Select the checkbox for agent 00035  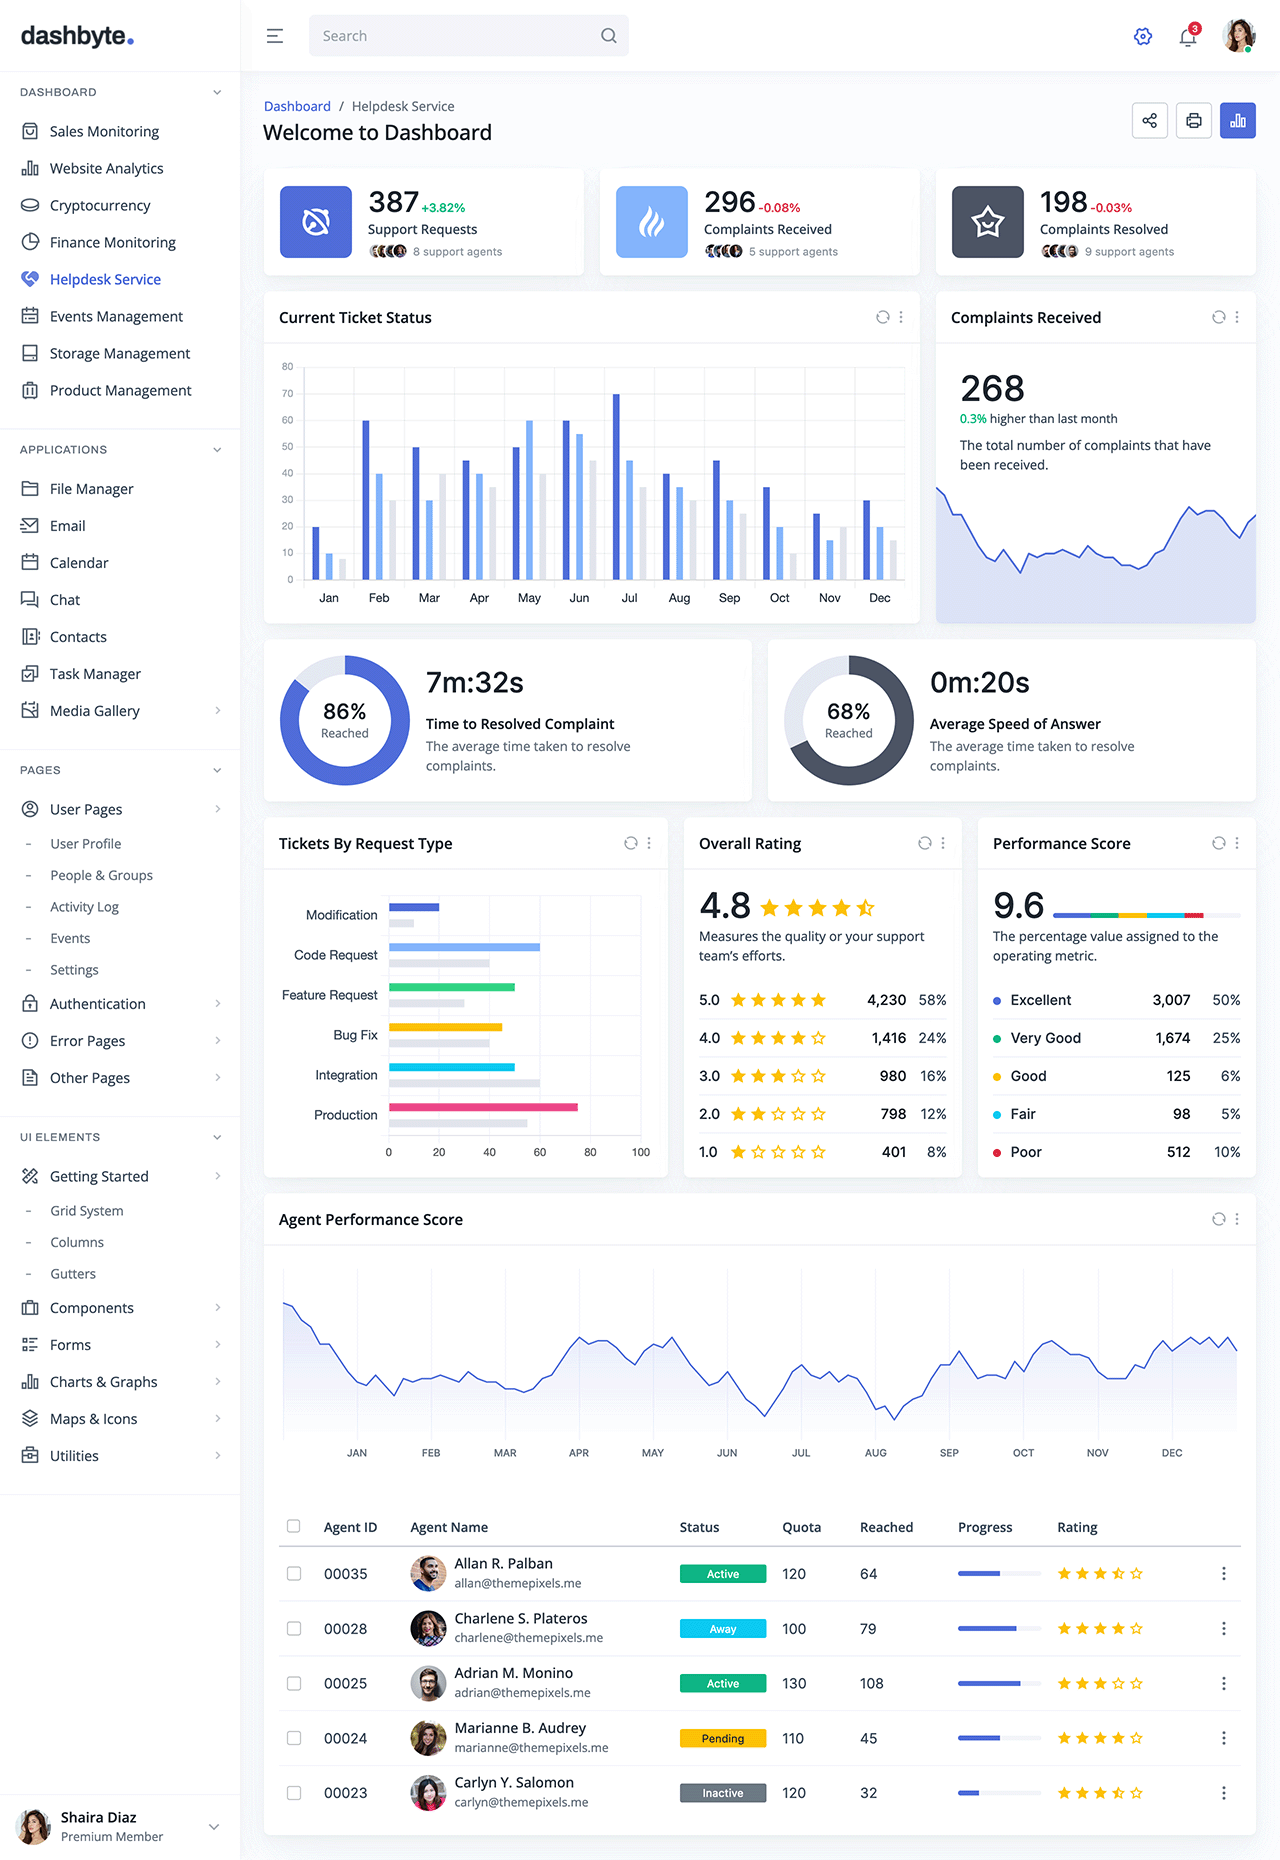coord(294,1574)
